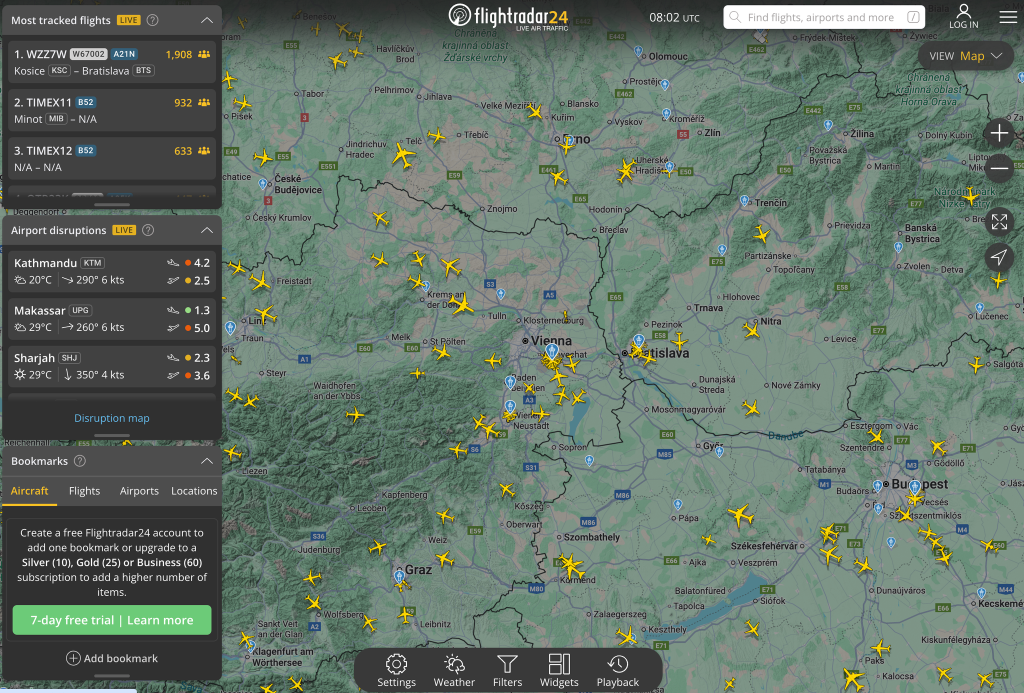Center map on my location
Viewport: 1024px width, 693px height.
click(x=999, y=257)
